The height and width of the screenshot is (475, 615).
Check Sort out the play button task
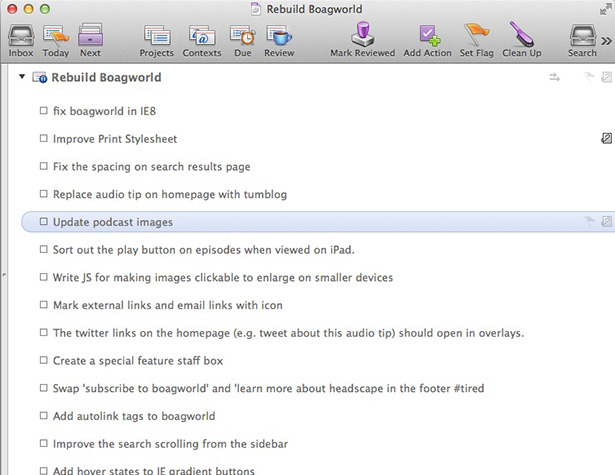click(x=44, y=249)
